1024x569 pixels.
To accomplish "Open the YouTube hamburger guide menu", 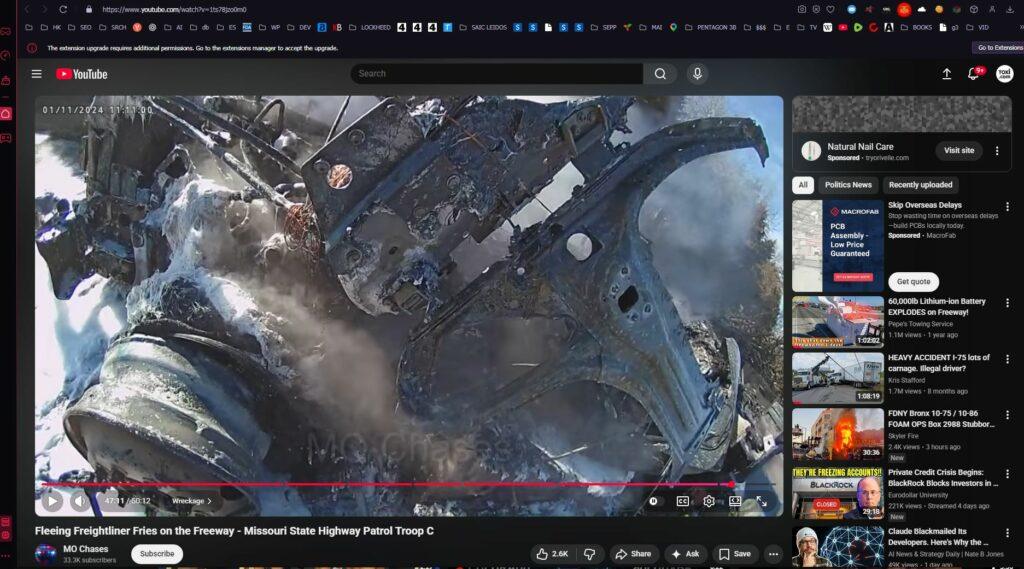I will [36, 74].
